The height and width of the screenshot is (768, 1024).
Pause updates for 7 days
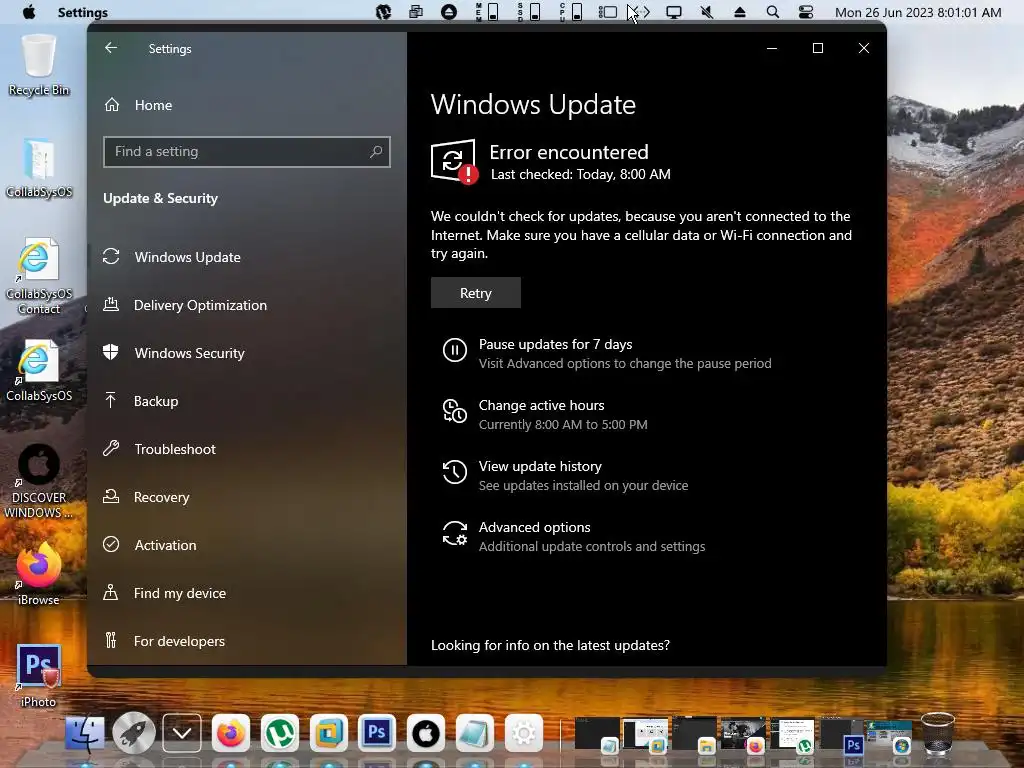(555, 344)
